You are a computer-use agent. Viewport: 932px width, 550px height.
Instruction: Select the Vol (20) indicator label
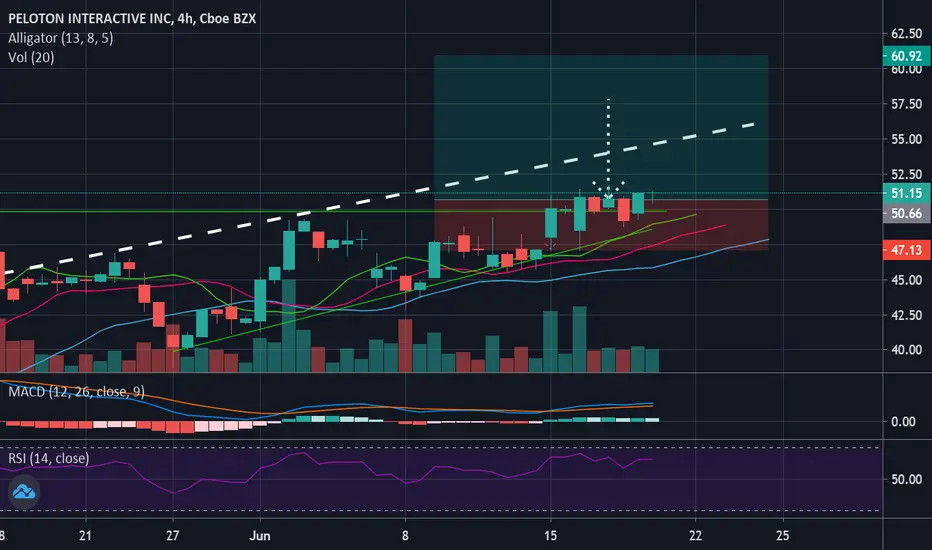[x=31, y=58]
